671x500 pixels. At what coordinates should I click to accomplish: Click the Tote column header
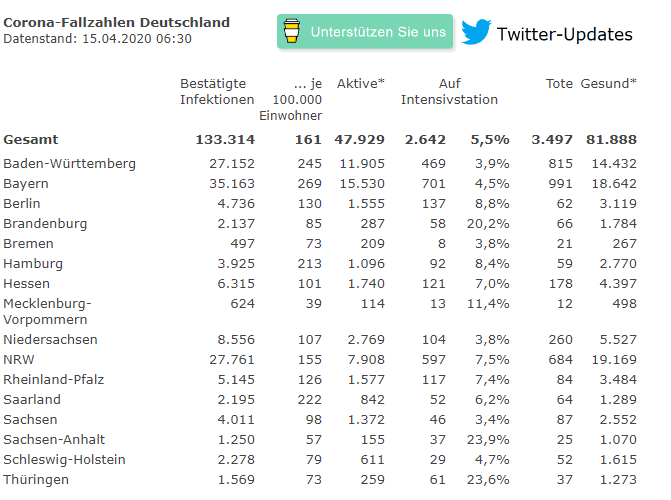coord(559,83)
